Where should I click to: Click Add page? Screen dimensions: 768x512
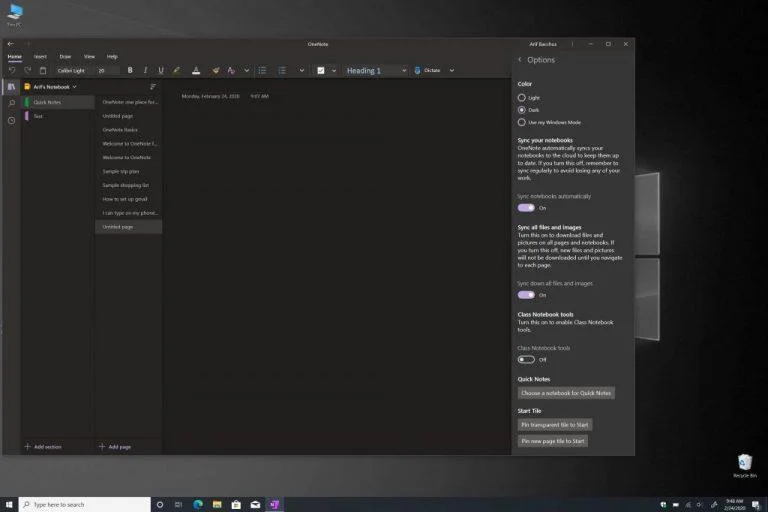tap(115, 447)
